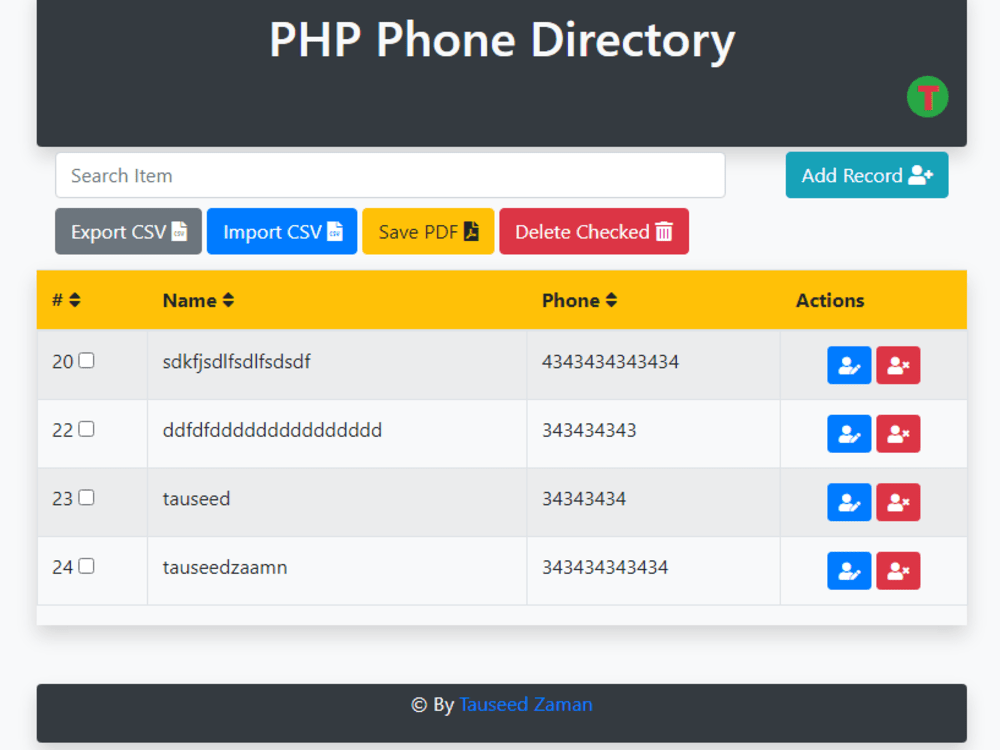Check the box for row 24
This screenshot has height=750, width=1000.
(x=86, y=566)
